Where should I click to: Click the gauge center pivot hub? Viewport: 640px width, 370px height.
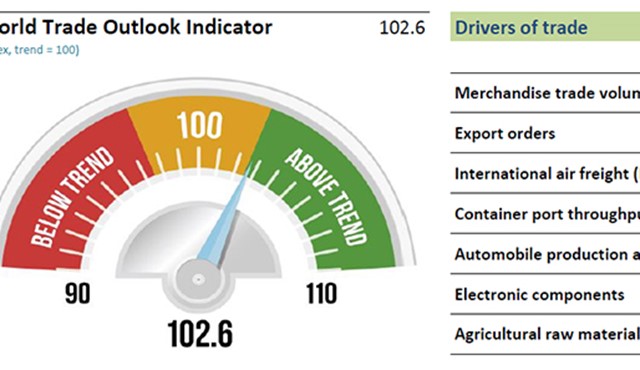[199, 280]
